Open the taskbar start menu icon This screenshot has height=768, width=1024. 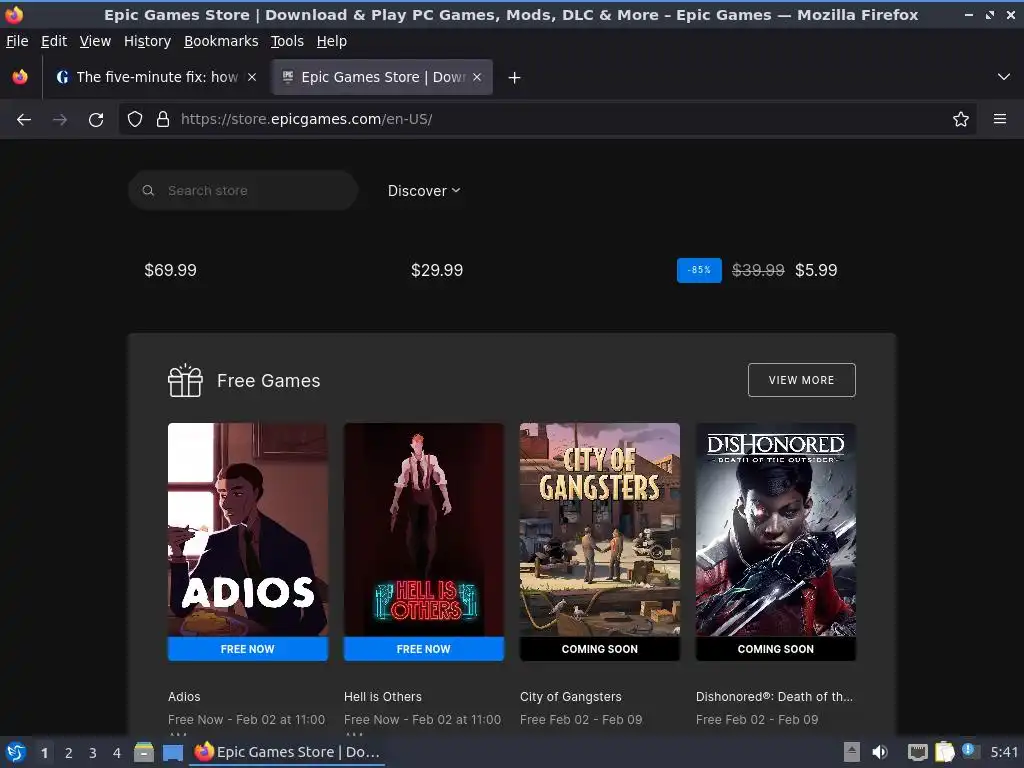16,752
